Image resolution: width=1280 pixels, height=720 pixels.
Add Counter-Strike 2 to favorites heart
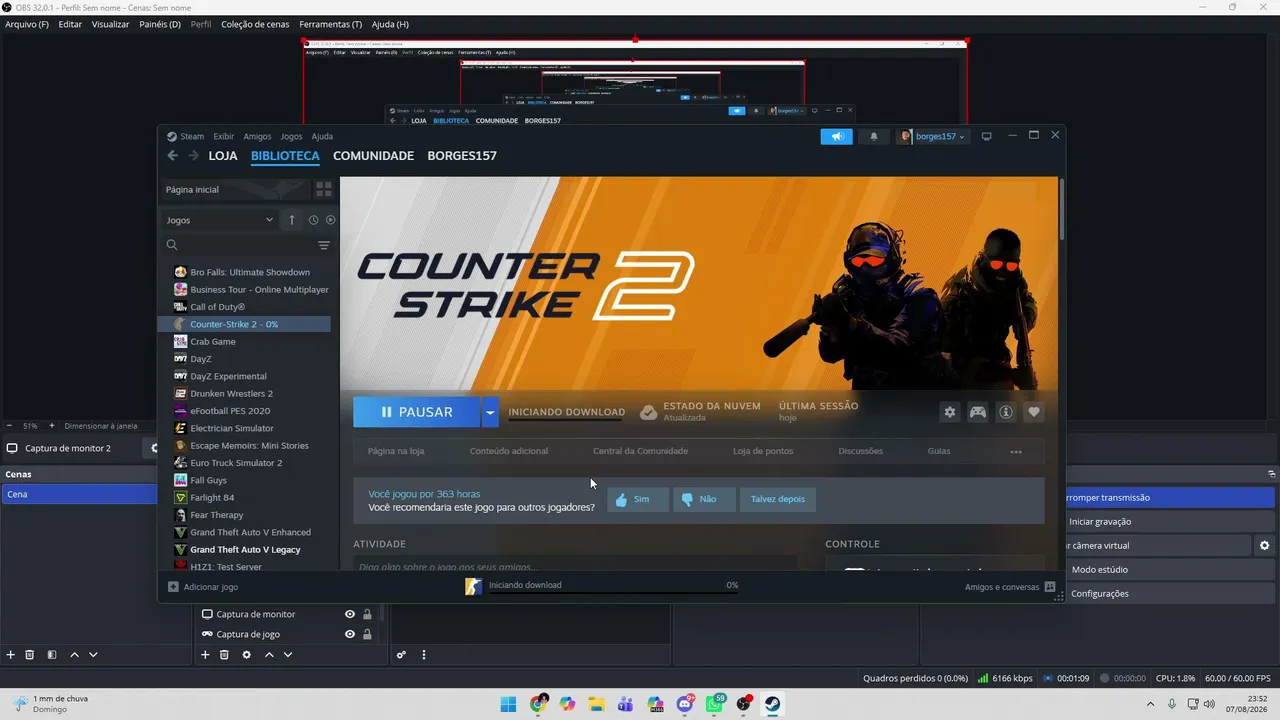coord(1034,412)
